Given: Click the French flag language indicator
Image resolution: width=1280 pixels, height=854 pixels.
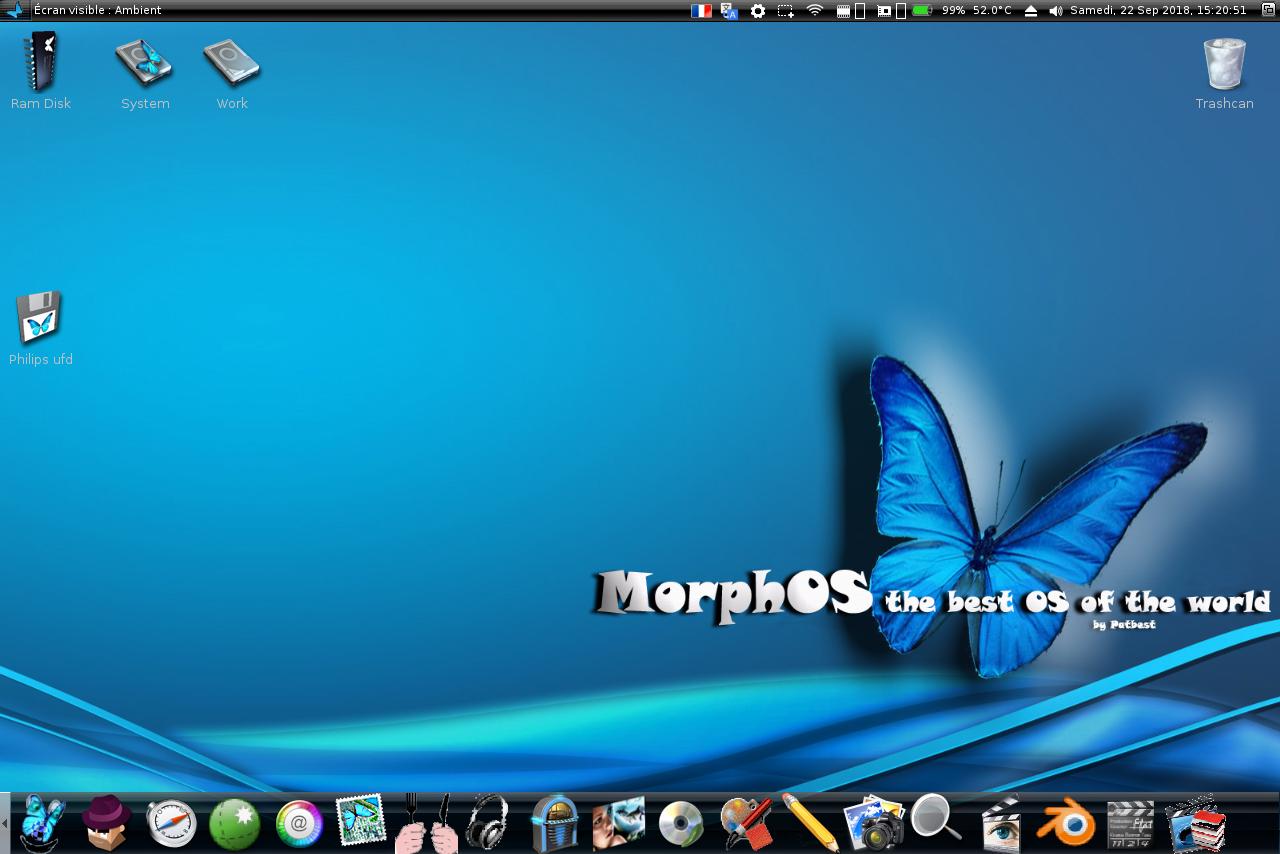Looking at the screenshot, I should pyautogui.click(x=701, y=10).
